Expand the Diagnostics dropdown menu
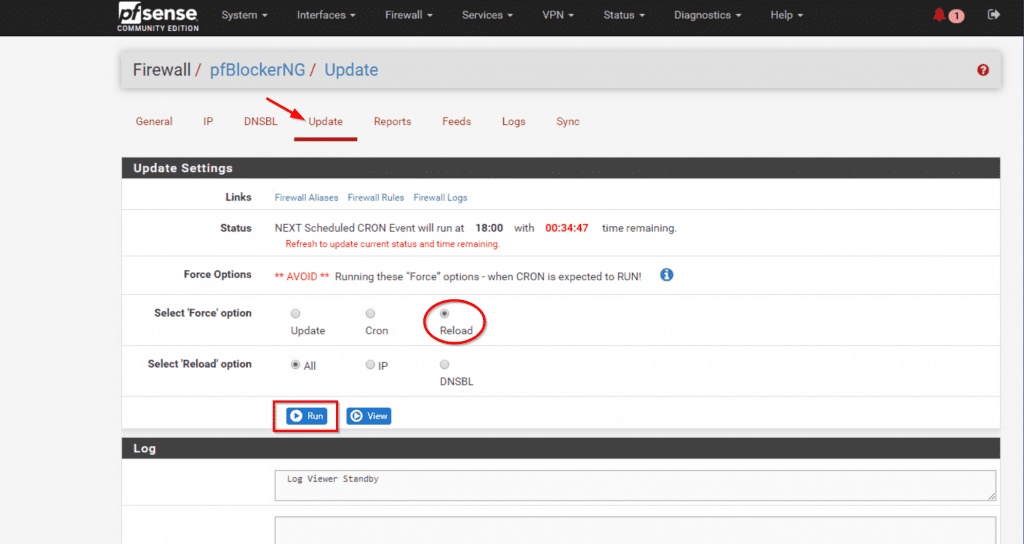 coord(707,15)
